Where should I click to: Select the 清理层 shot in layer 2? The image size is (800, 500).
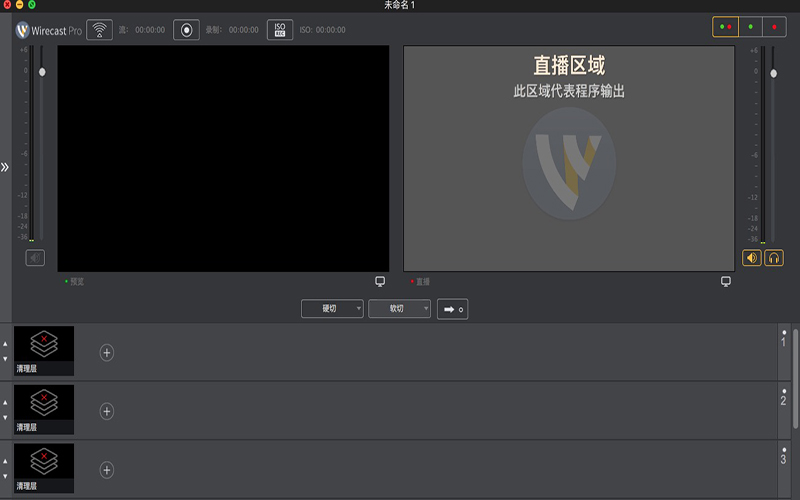44,410
